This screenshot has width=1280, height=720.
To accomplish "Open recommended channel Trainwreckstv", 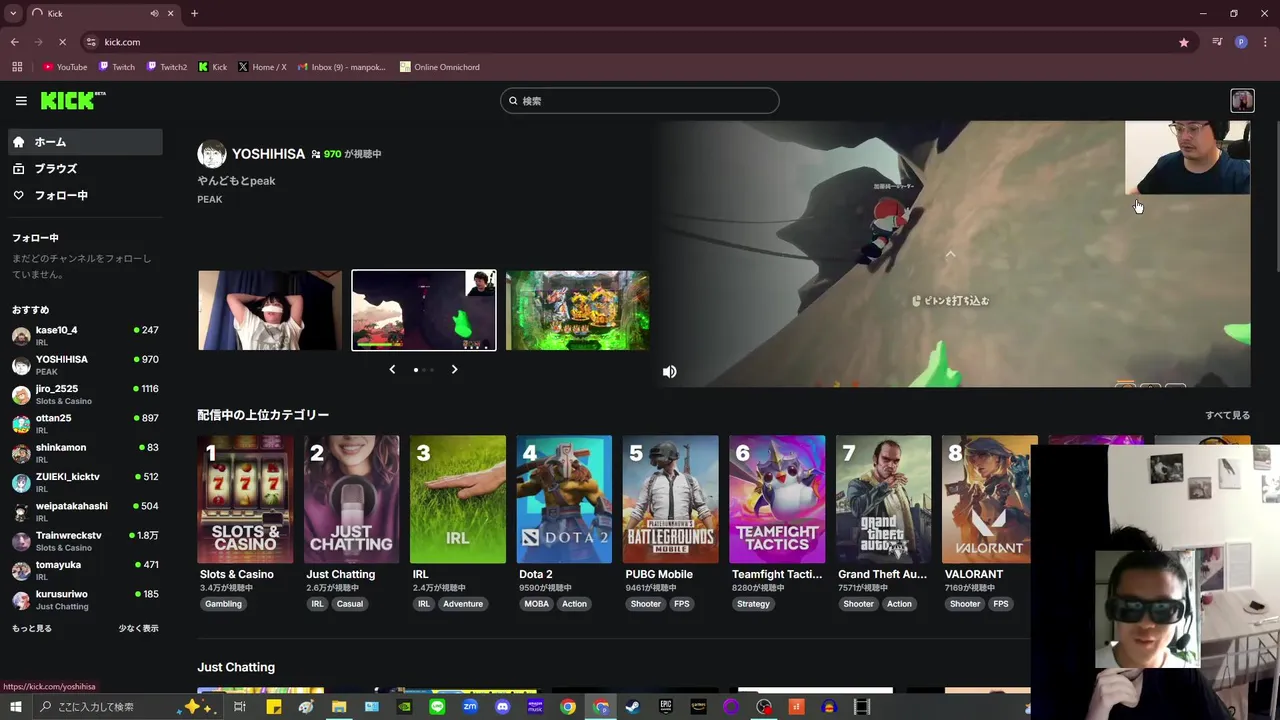I will [85, 541].
